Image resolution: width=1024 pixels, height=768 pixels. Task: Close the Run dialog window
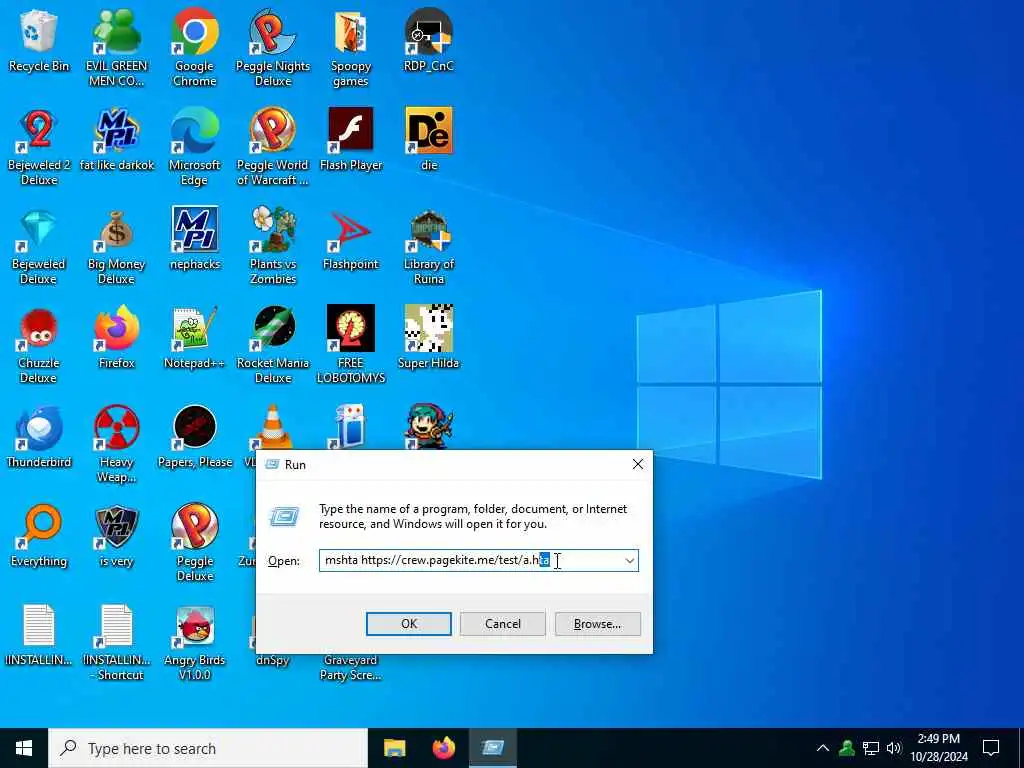(x=637, y=464)
